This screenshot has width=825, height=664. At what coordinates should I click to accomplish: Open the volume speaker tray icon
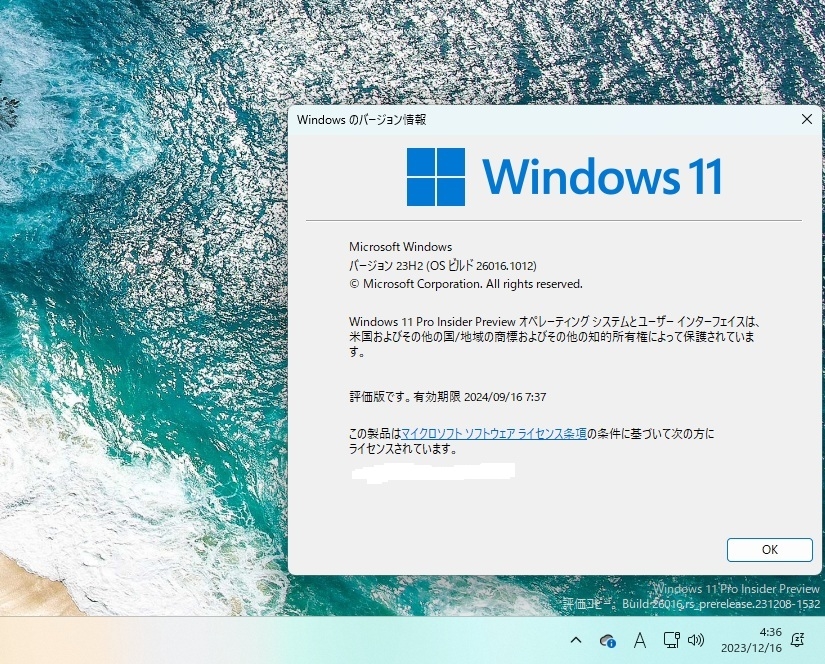point(696,640)
